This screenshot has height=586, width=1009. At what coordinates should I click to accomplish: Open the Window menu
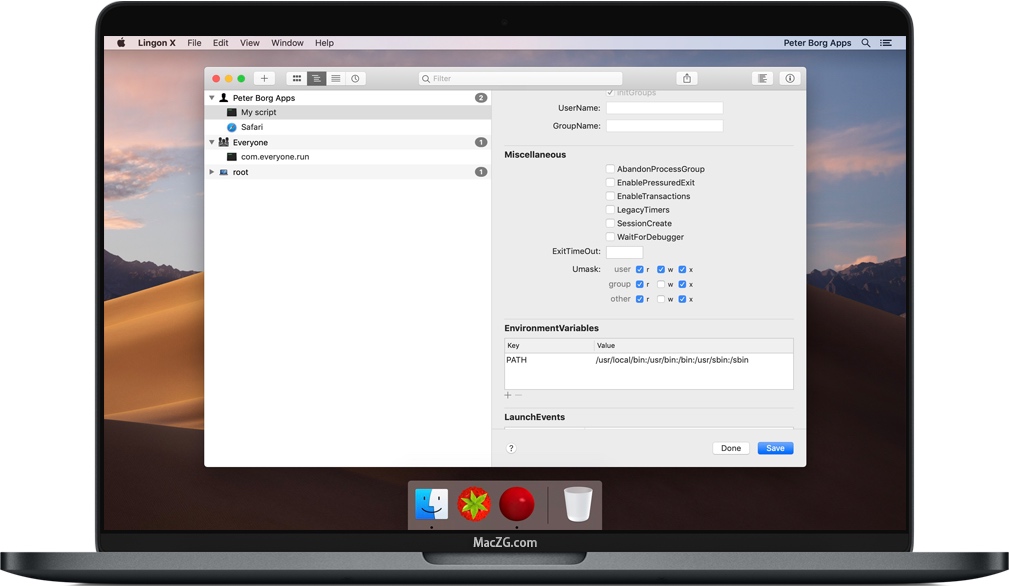tap(287, 42)
